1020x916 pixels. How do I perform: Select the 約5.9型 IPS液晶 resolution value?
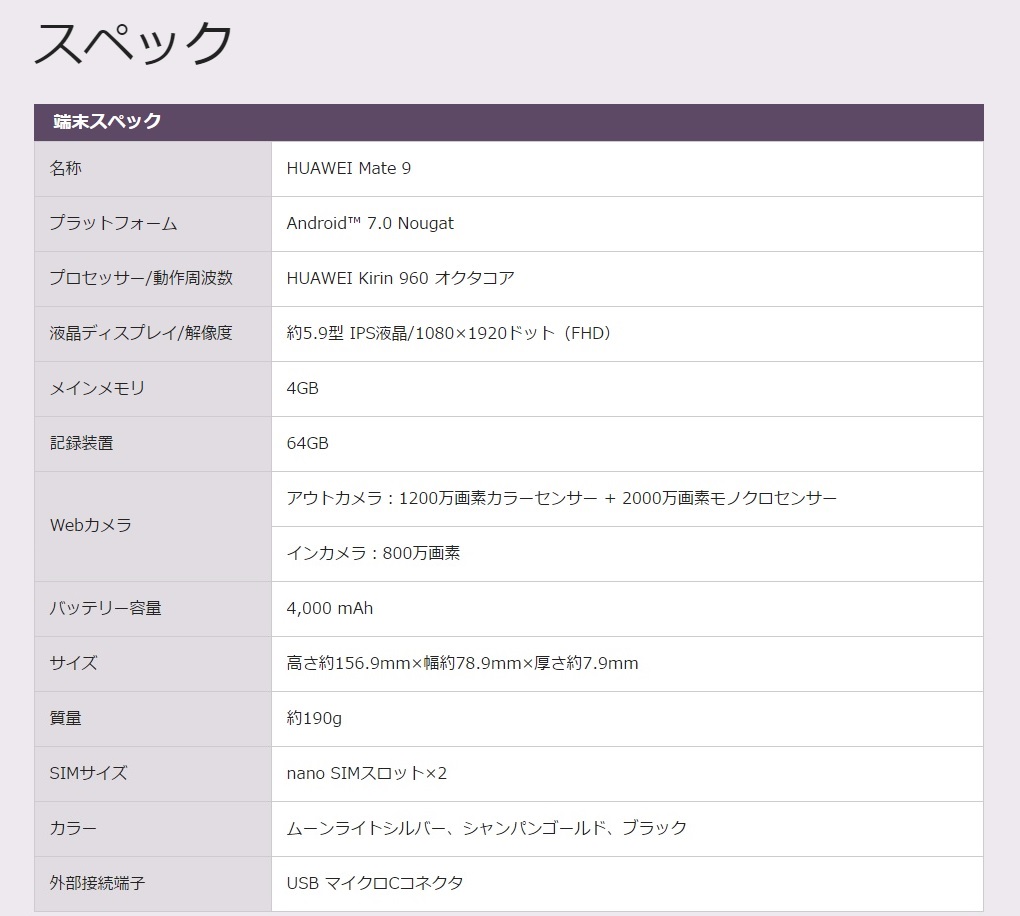click(x=450, y=333)
